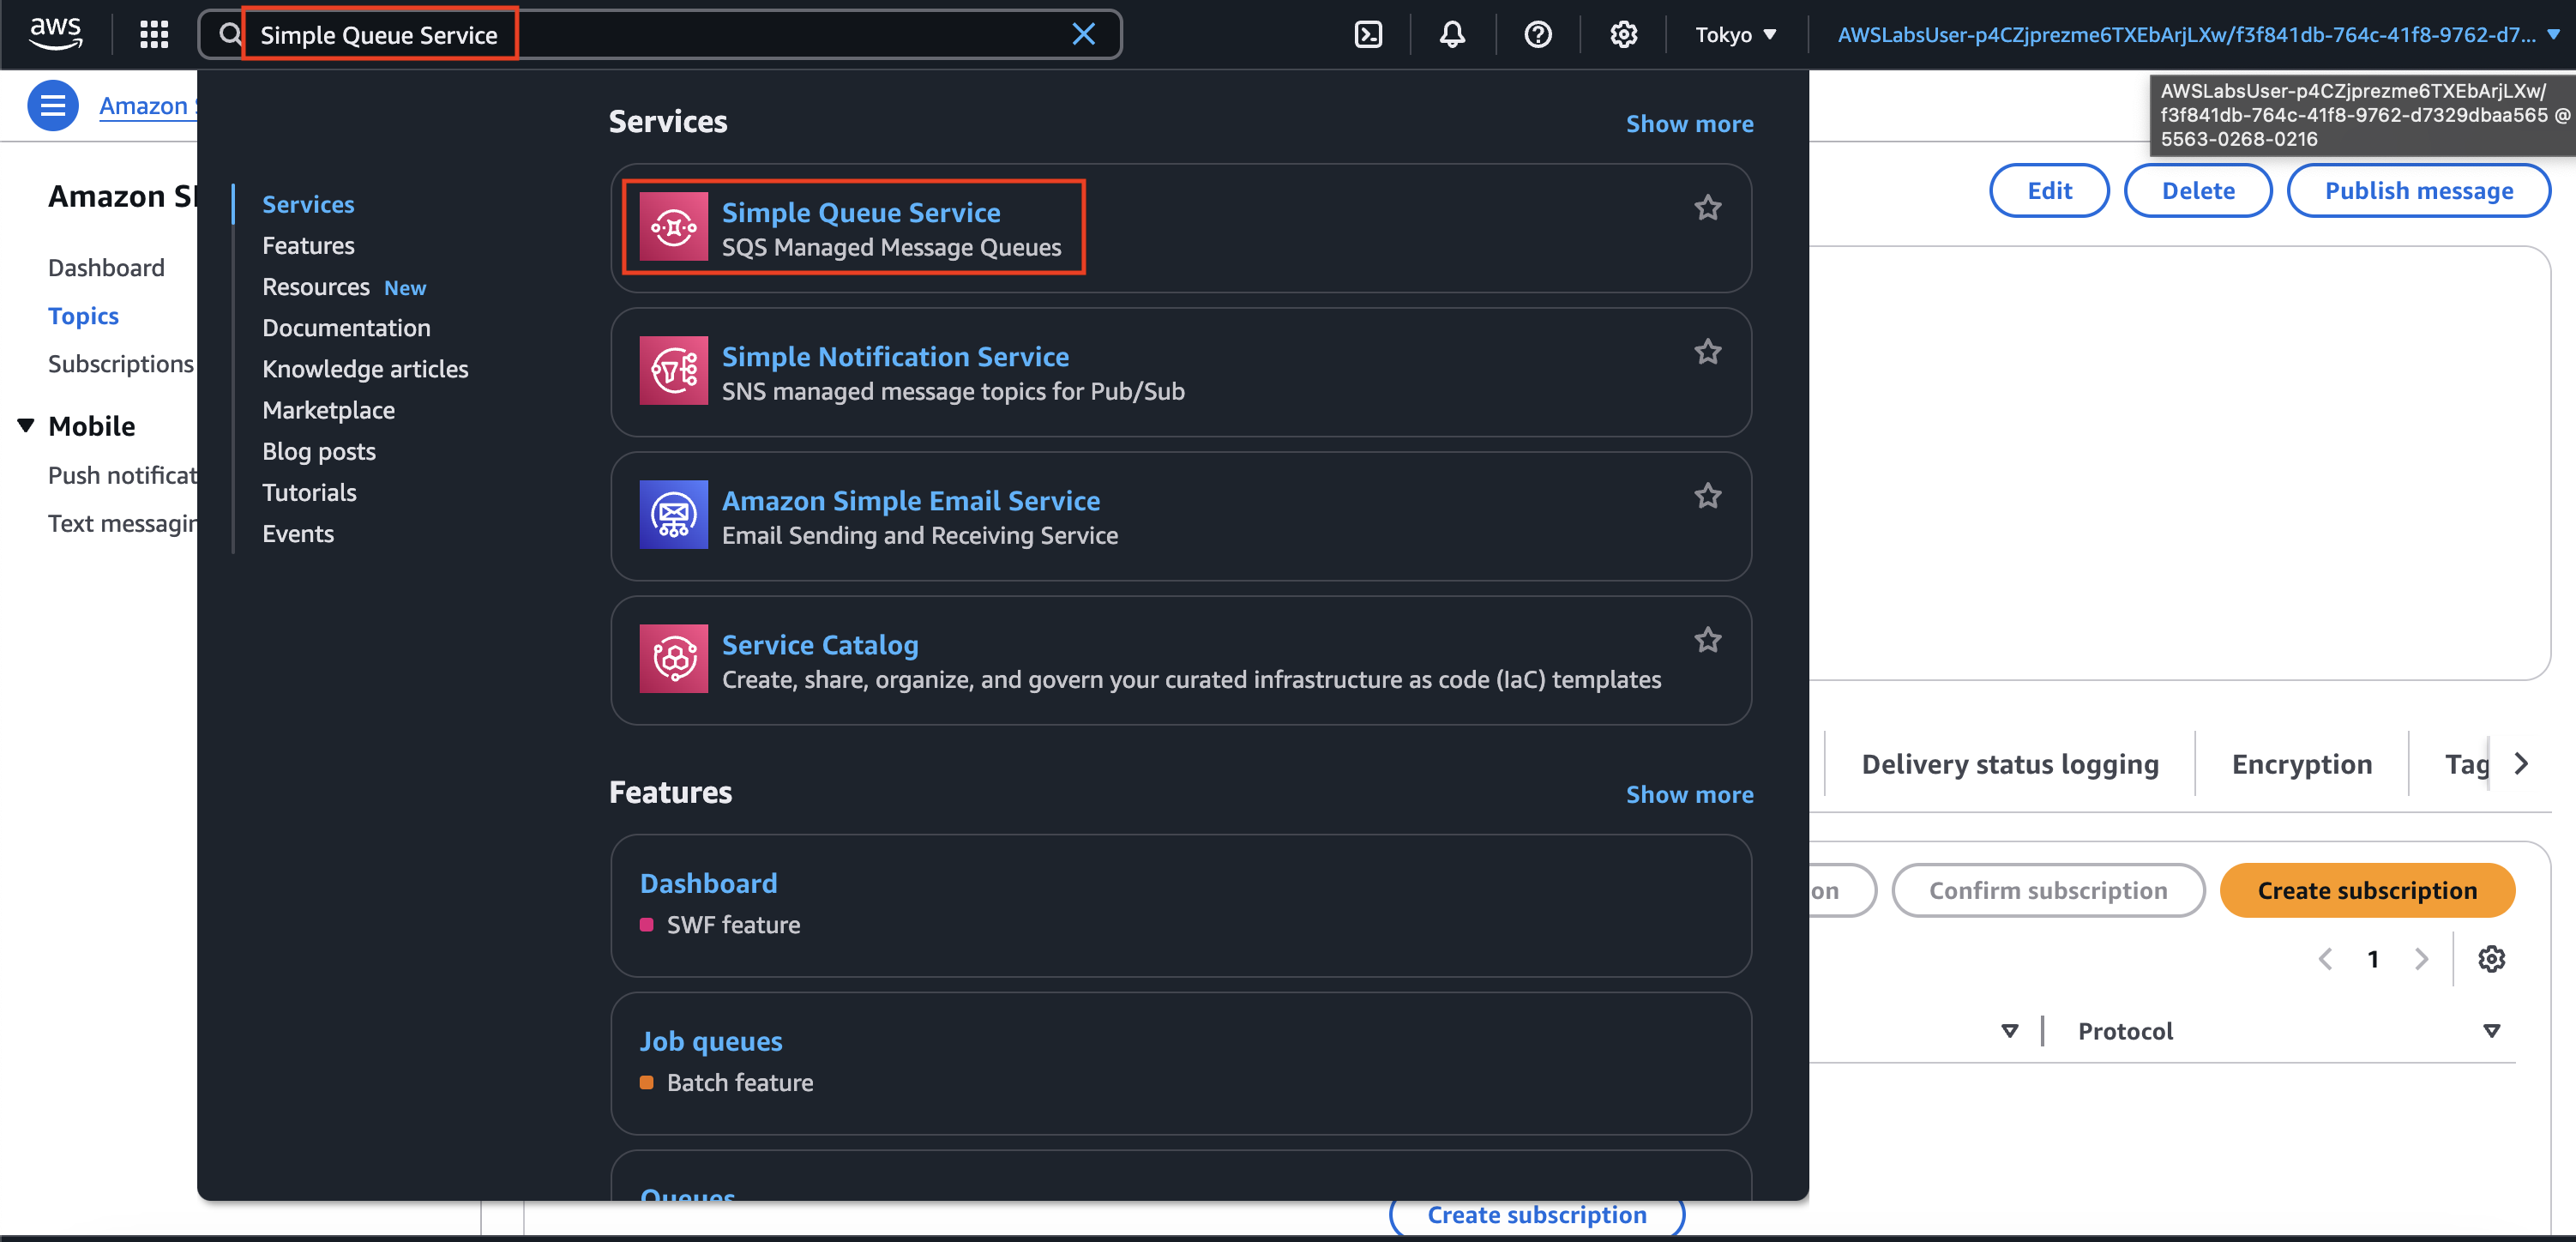The image size is (2576, 1242).
Task: Open table preferences gear icon
Action: (2491, 959)
